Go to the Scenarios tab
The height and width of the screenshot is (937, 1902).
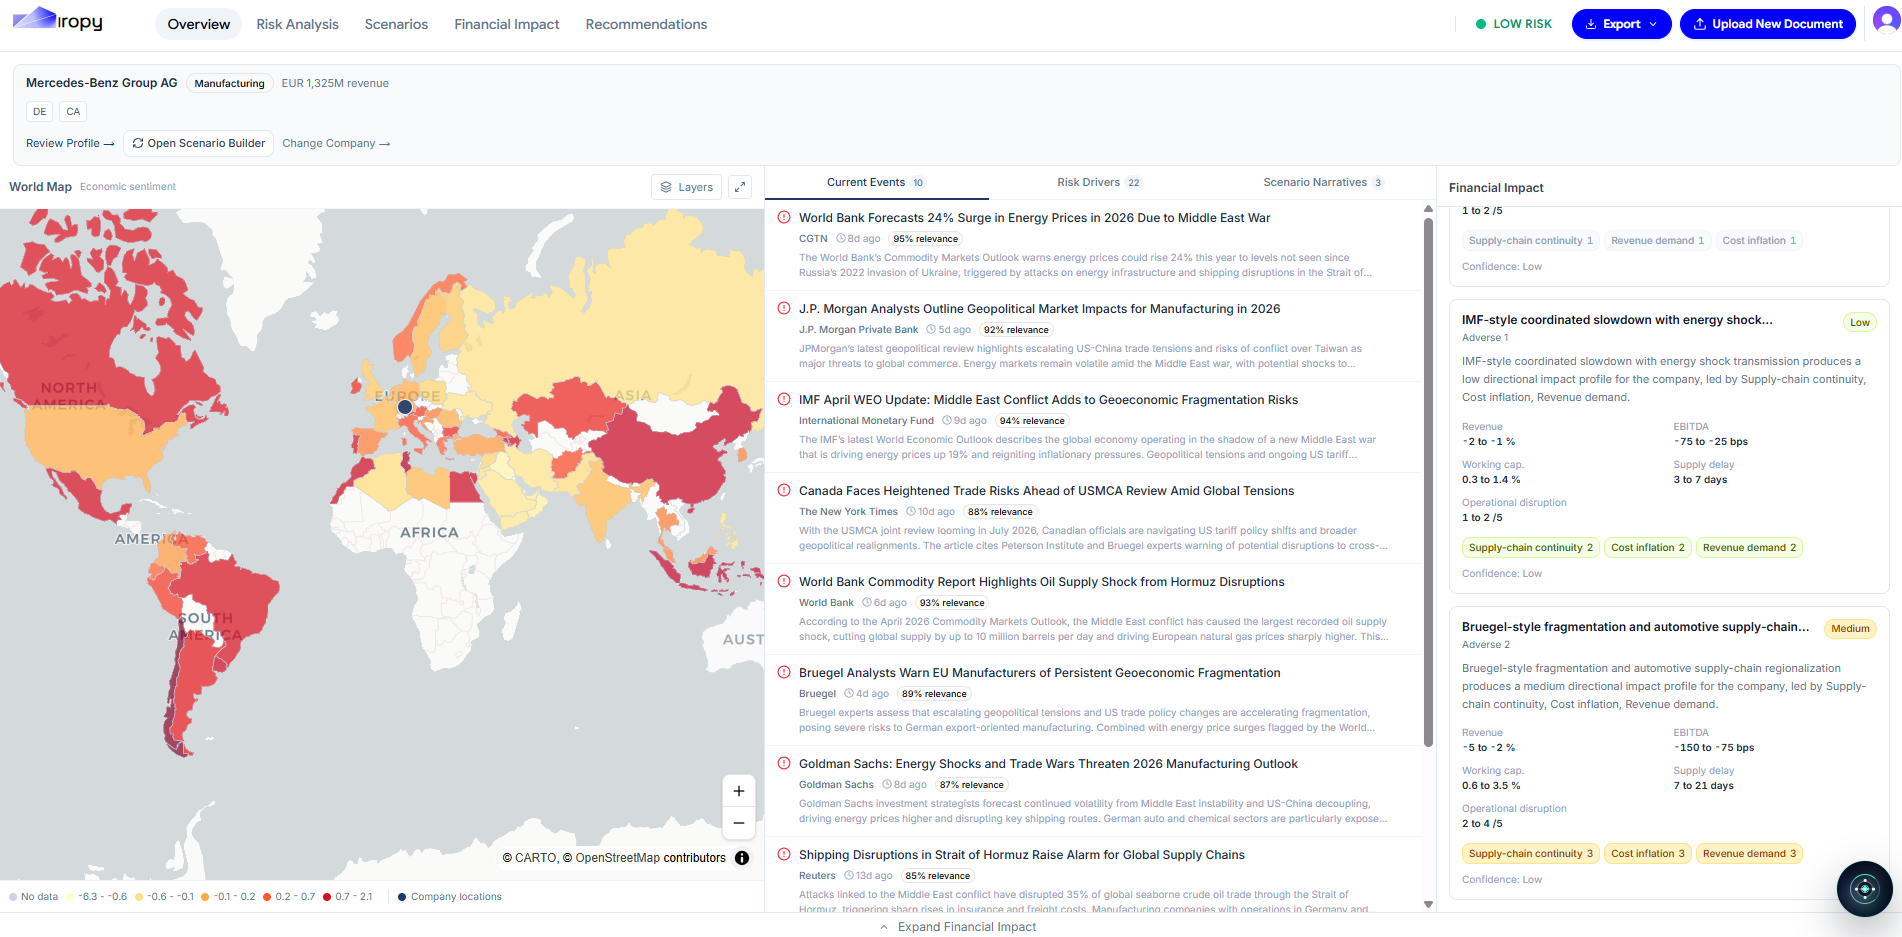click(396, 24)
